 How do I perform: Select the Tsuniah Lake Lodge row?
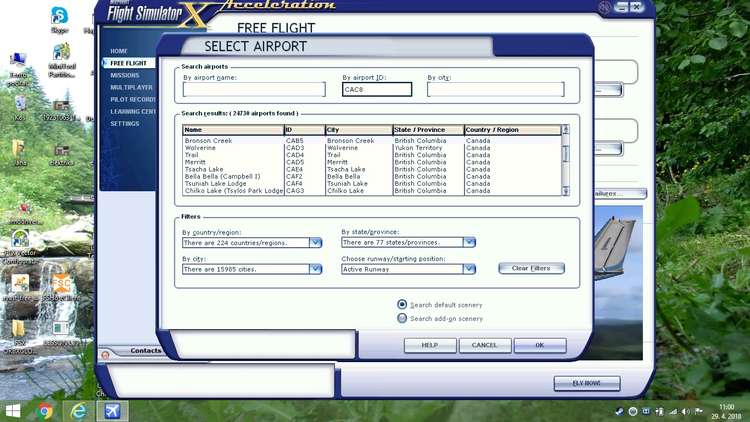tap(372, 183)
